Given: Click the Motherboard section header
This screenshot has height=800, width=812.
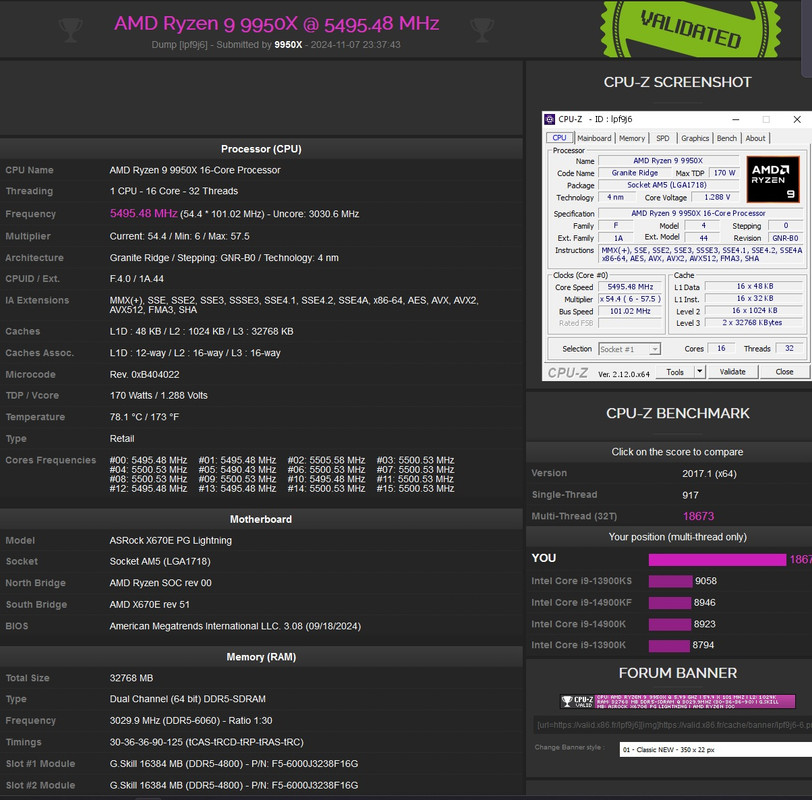Looking at the screenshot, I should [261, 519].
